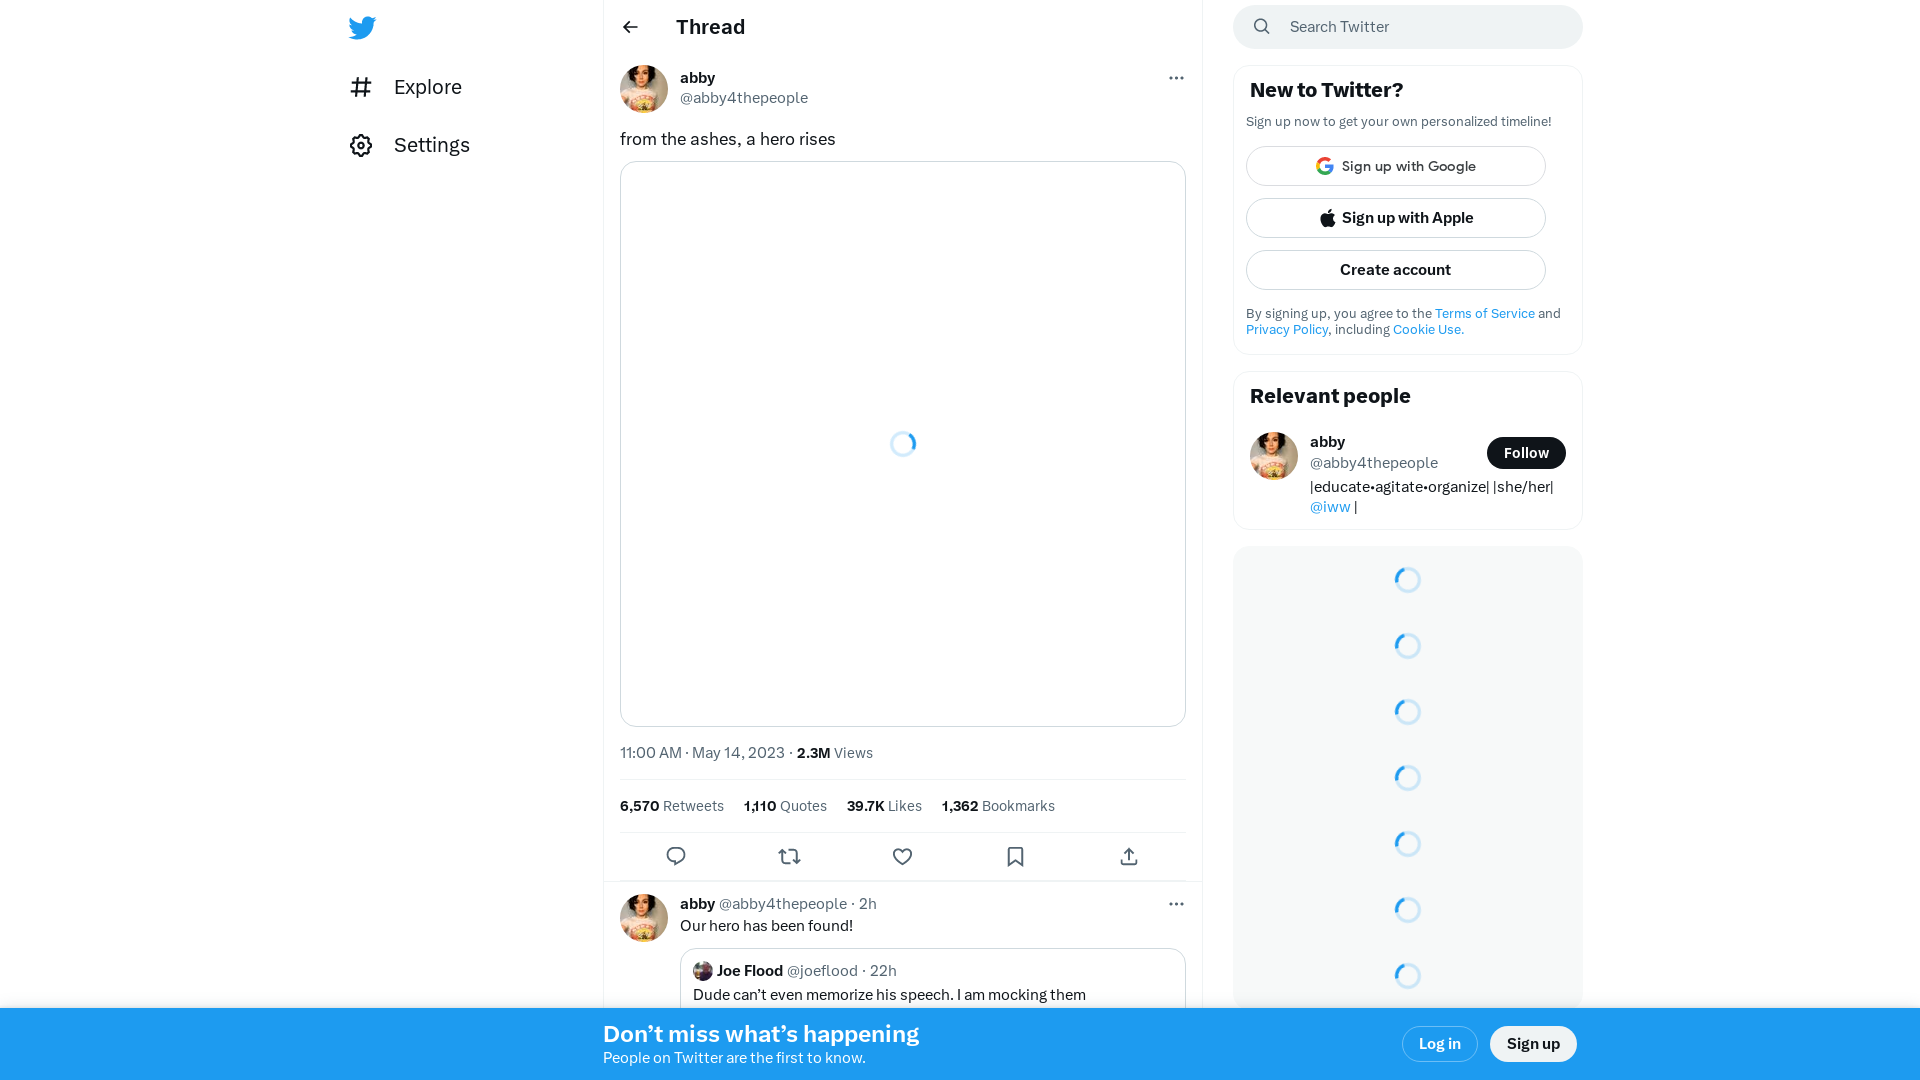Click the Sign up with Google button
1920x1080 pixels.
pyautogui.click(x=1395, y=166)
